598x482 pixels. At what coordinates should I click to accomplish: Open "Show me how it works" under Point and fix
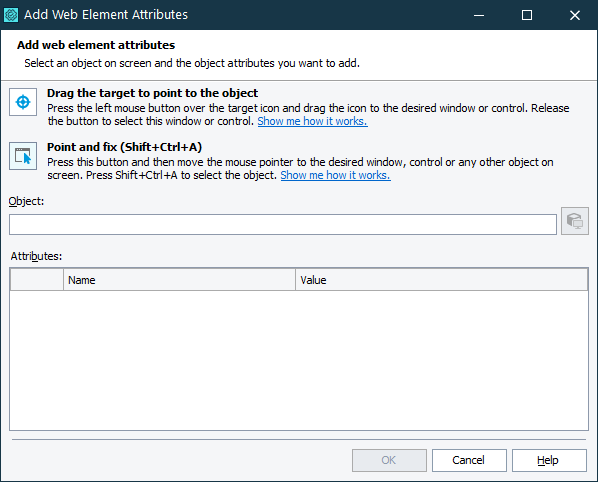point(335,175)
